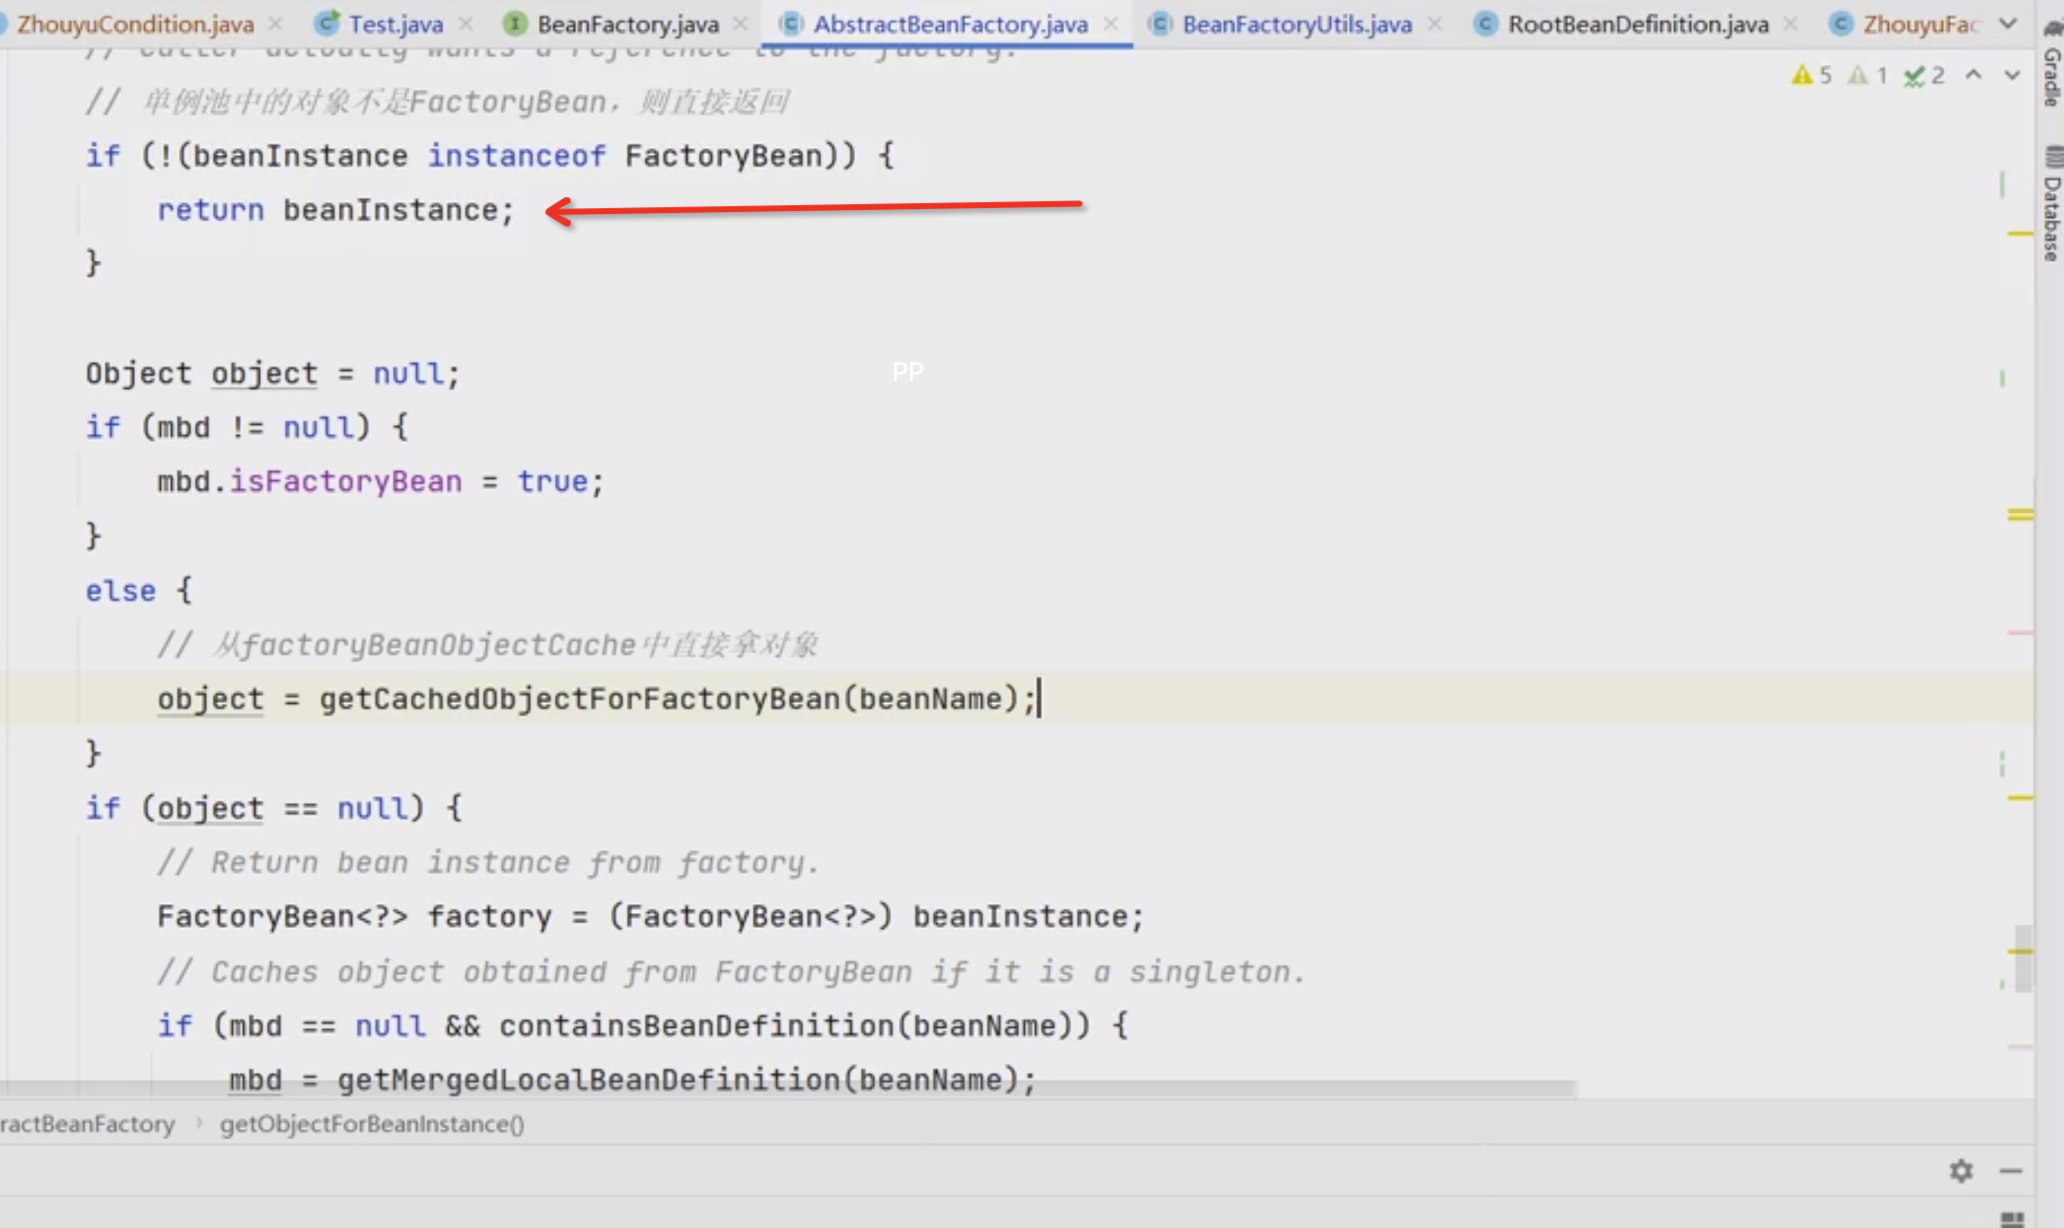Close the AbstractBeanFactory.java tab
This screenshot has width=2064, height=1228.
coord(1111,24)
